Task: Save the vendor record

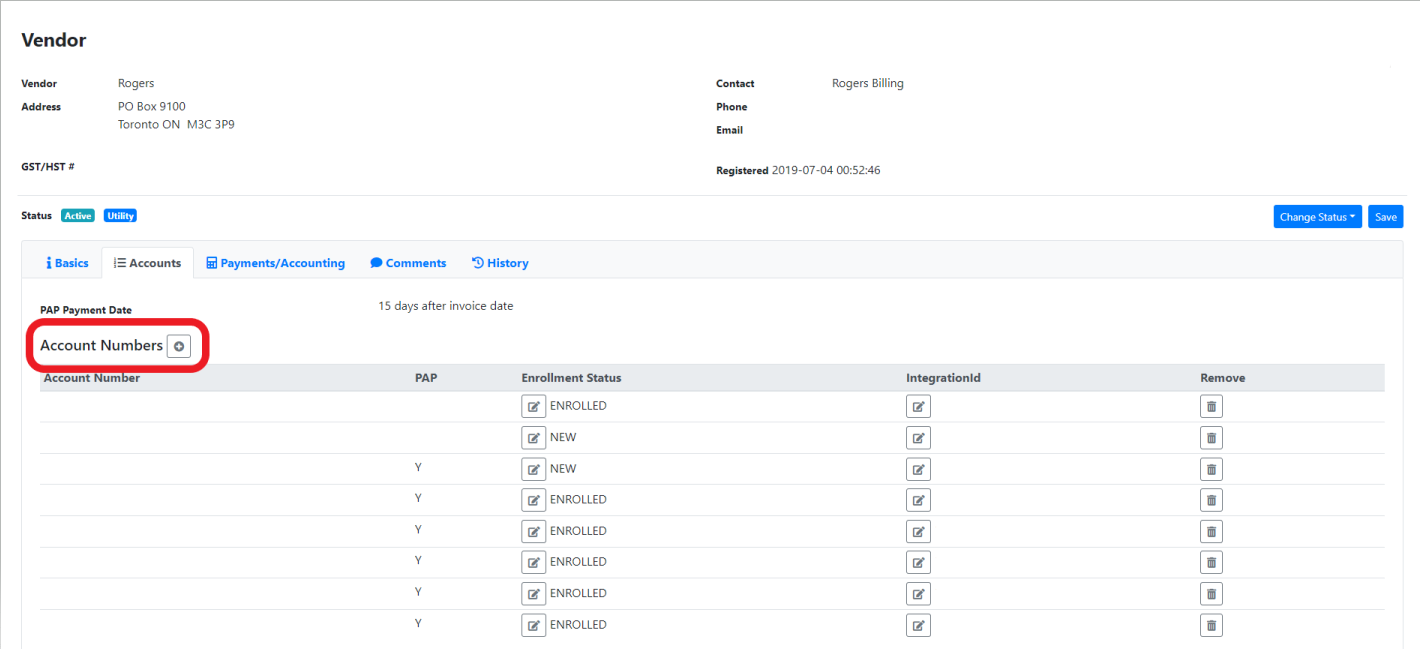Action: [x=1385, y=217]
